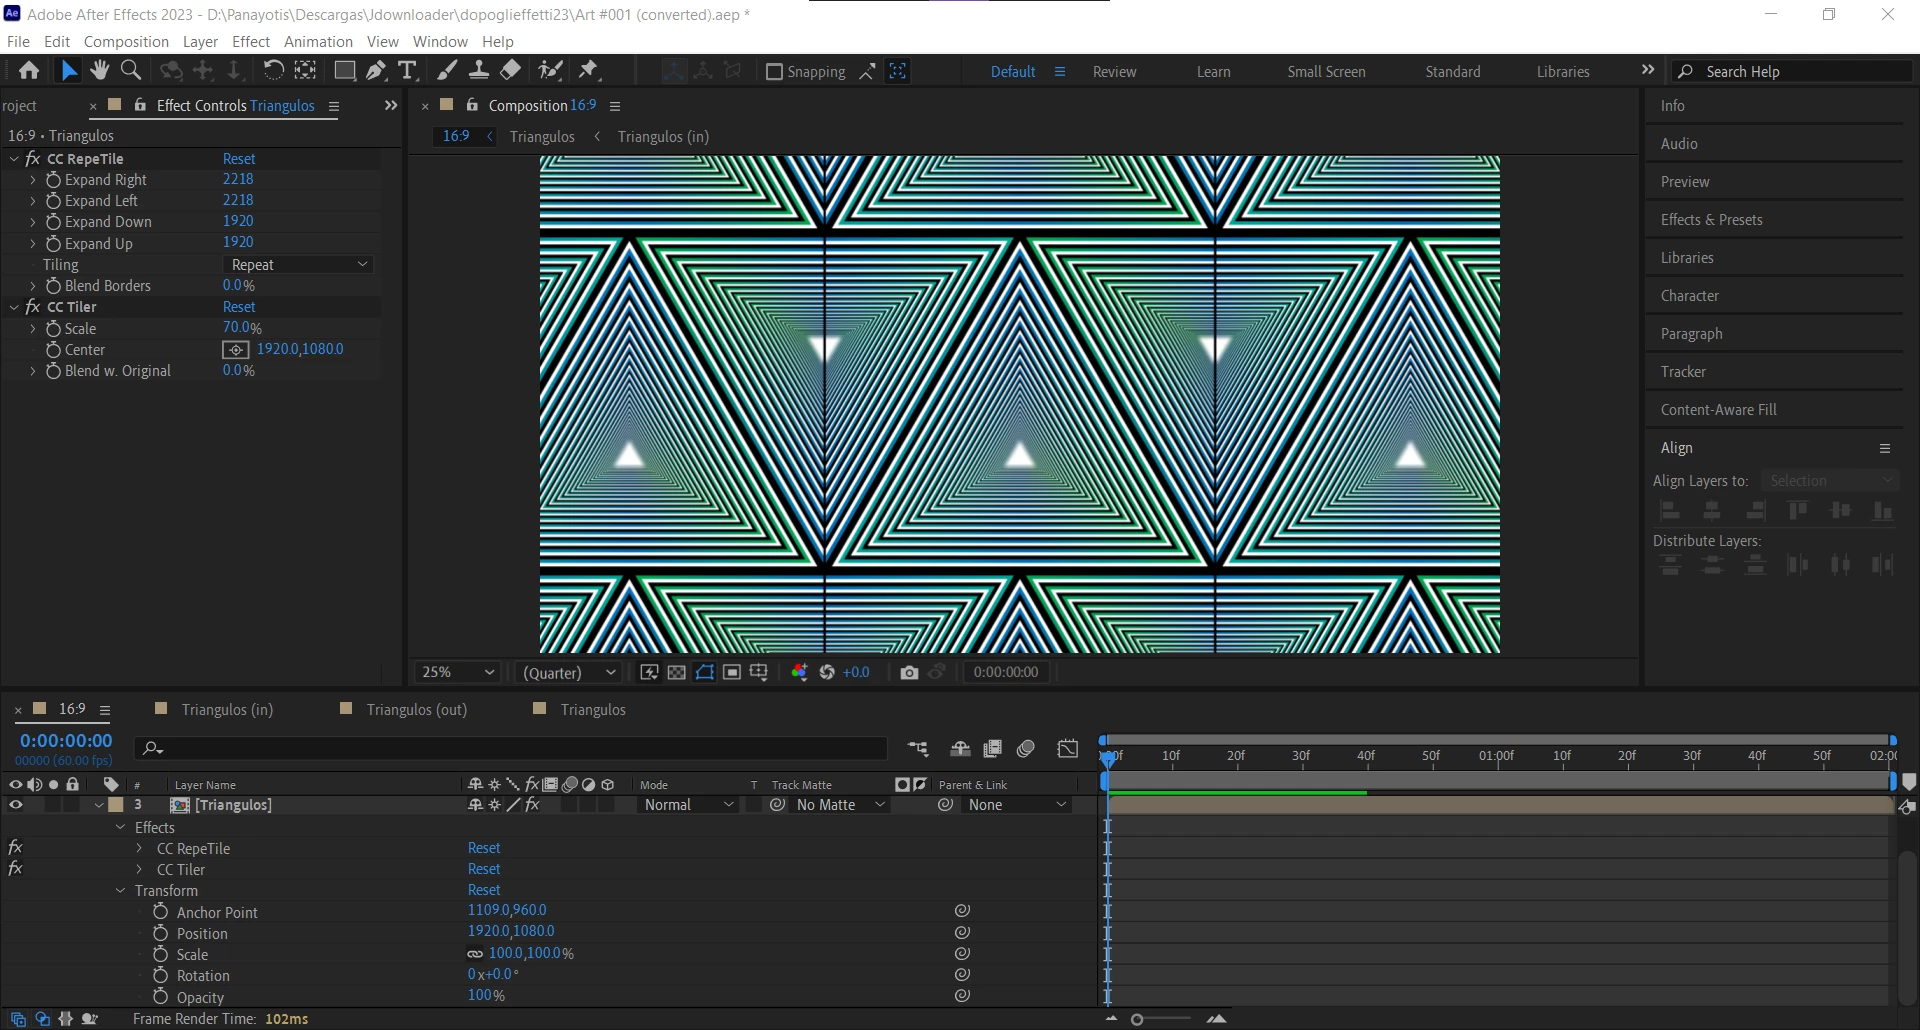Open the show channel color icon
The width and height of the screenshot is (1920, 1030).
799,672
